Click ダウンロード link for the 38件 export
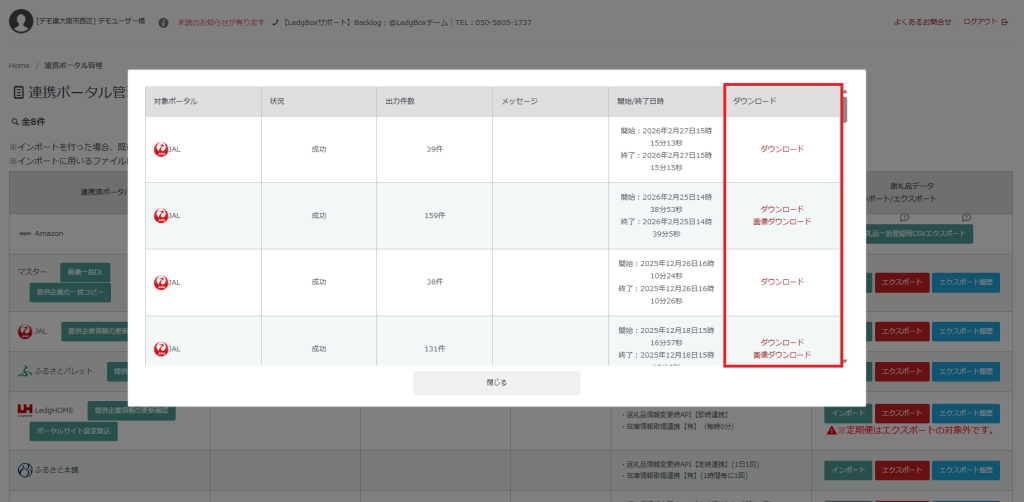The image size is (1024, 502). click(x=782, y=282)
